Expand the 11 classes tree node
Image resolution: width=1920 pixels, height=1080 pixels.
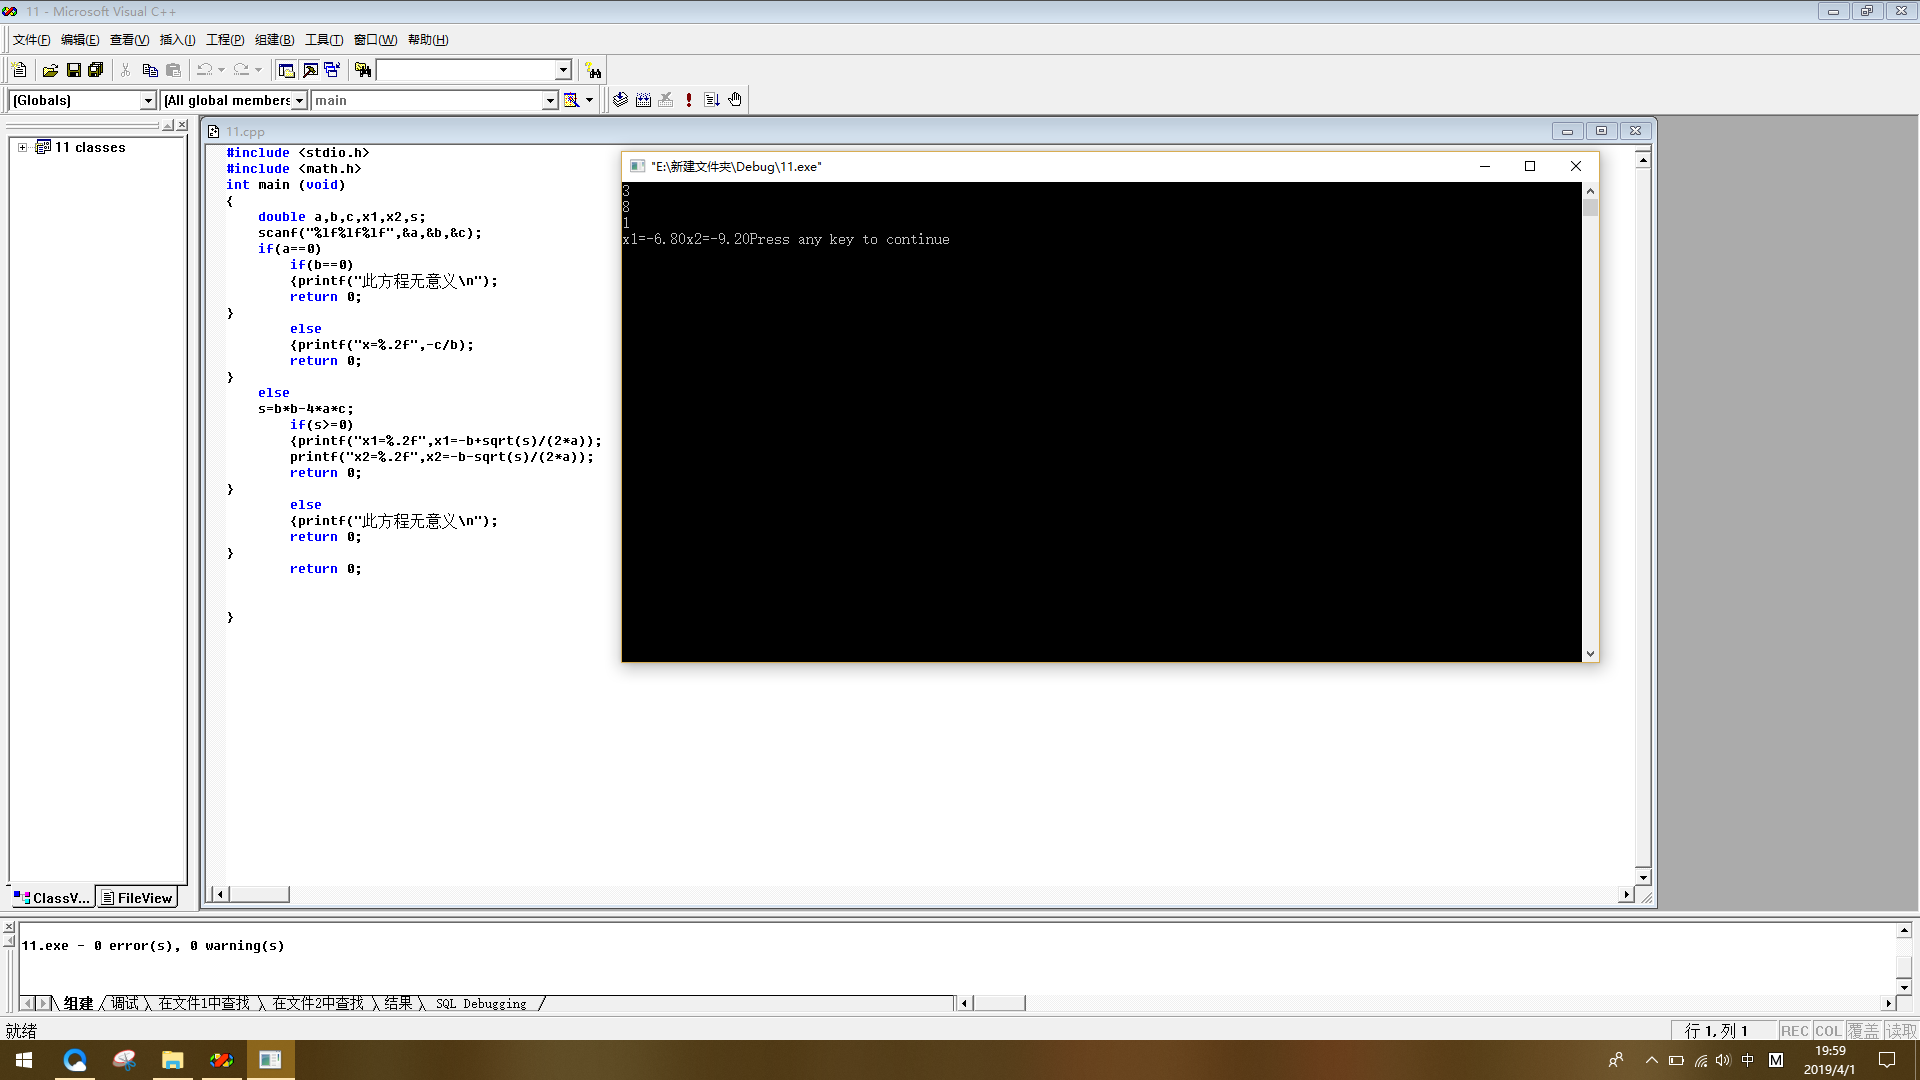coord(22,147)
